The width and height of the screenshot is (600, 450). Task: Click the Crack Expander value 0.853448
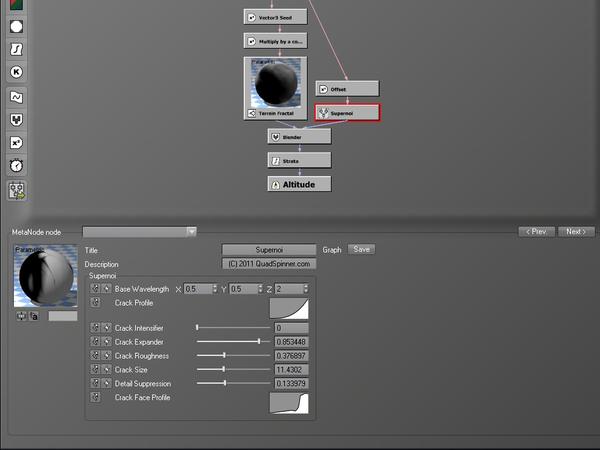click(x=292, y=342)
